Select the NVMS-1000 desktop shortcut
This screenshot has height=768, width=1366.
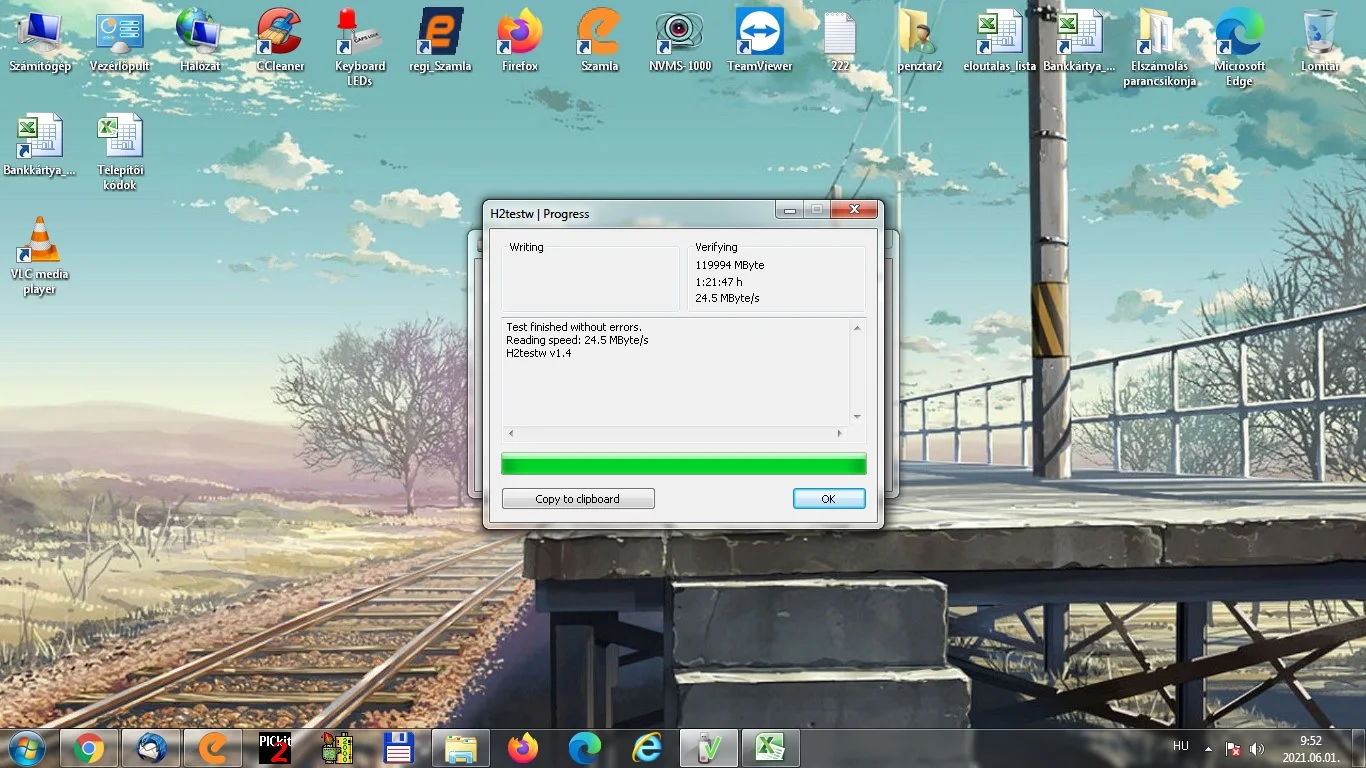click(680, 41)
